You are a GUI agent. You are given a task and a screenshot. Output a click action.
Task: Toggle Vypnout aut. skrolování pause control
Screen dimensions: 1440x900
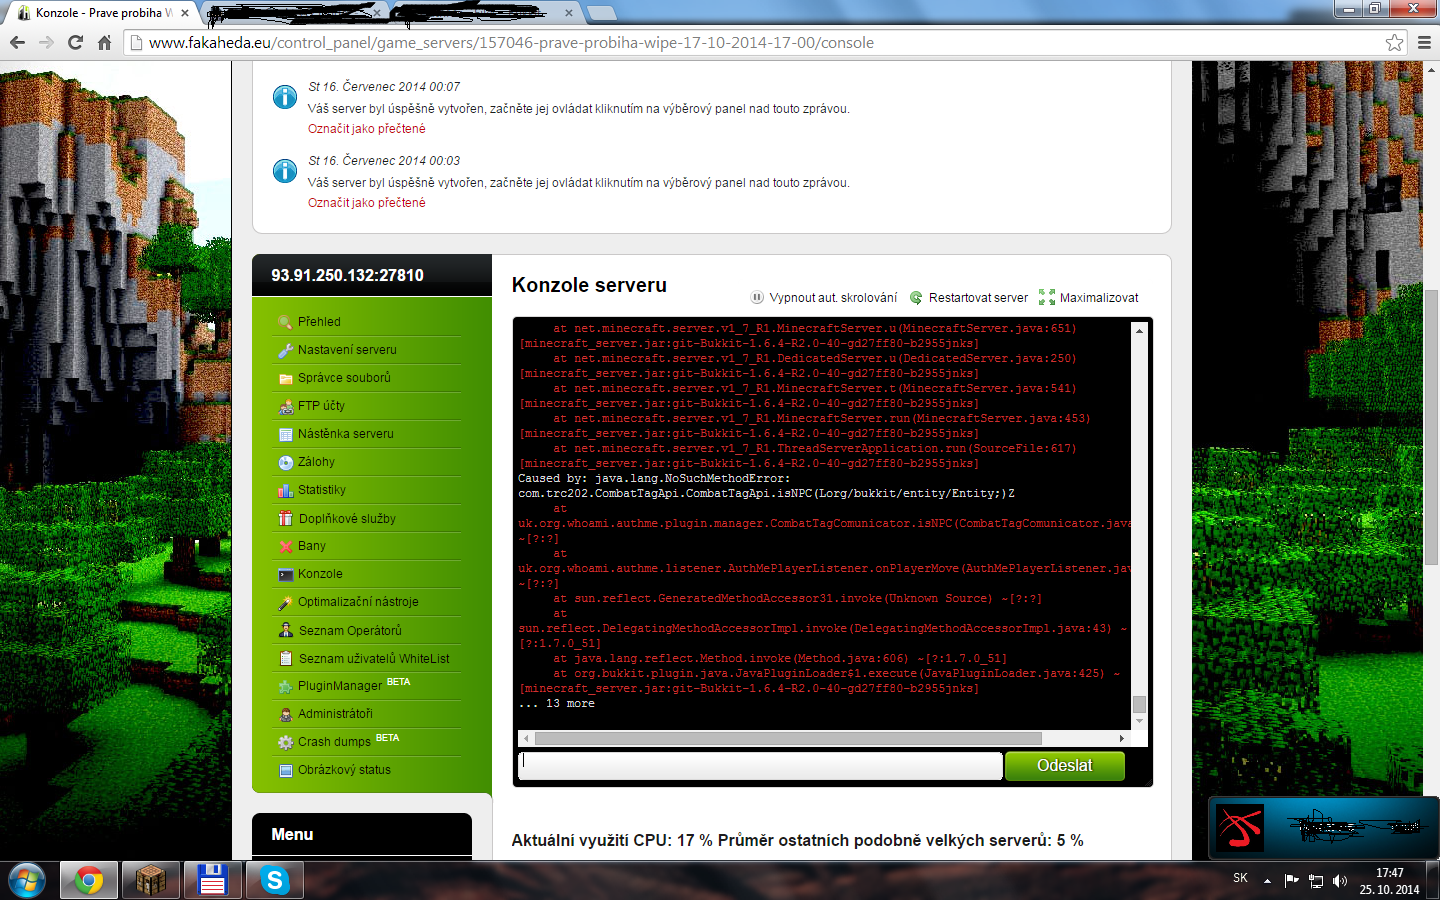[x=757, y=297]
